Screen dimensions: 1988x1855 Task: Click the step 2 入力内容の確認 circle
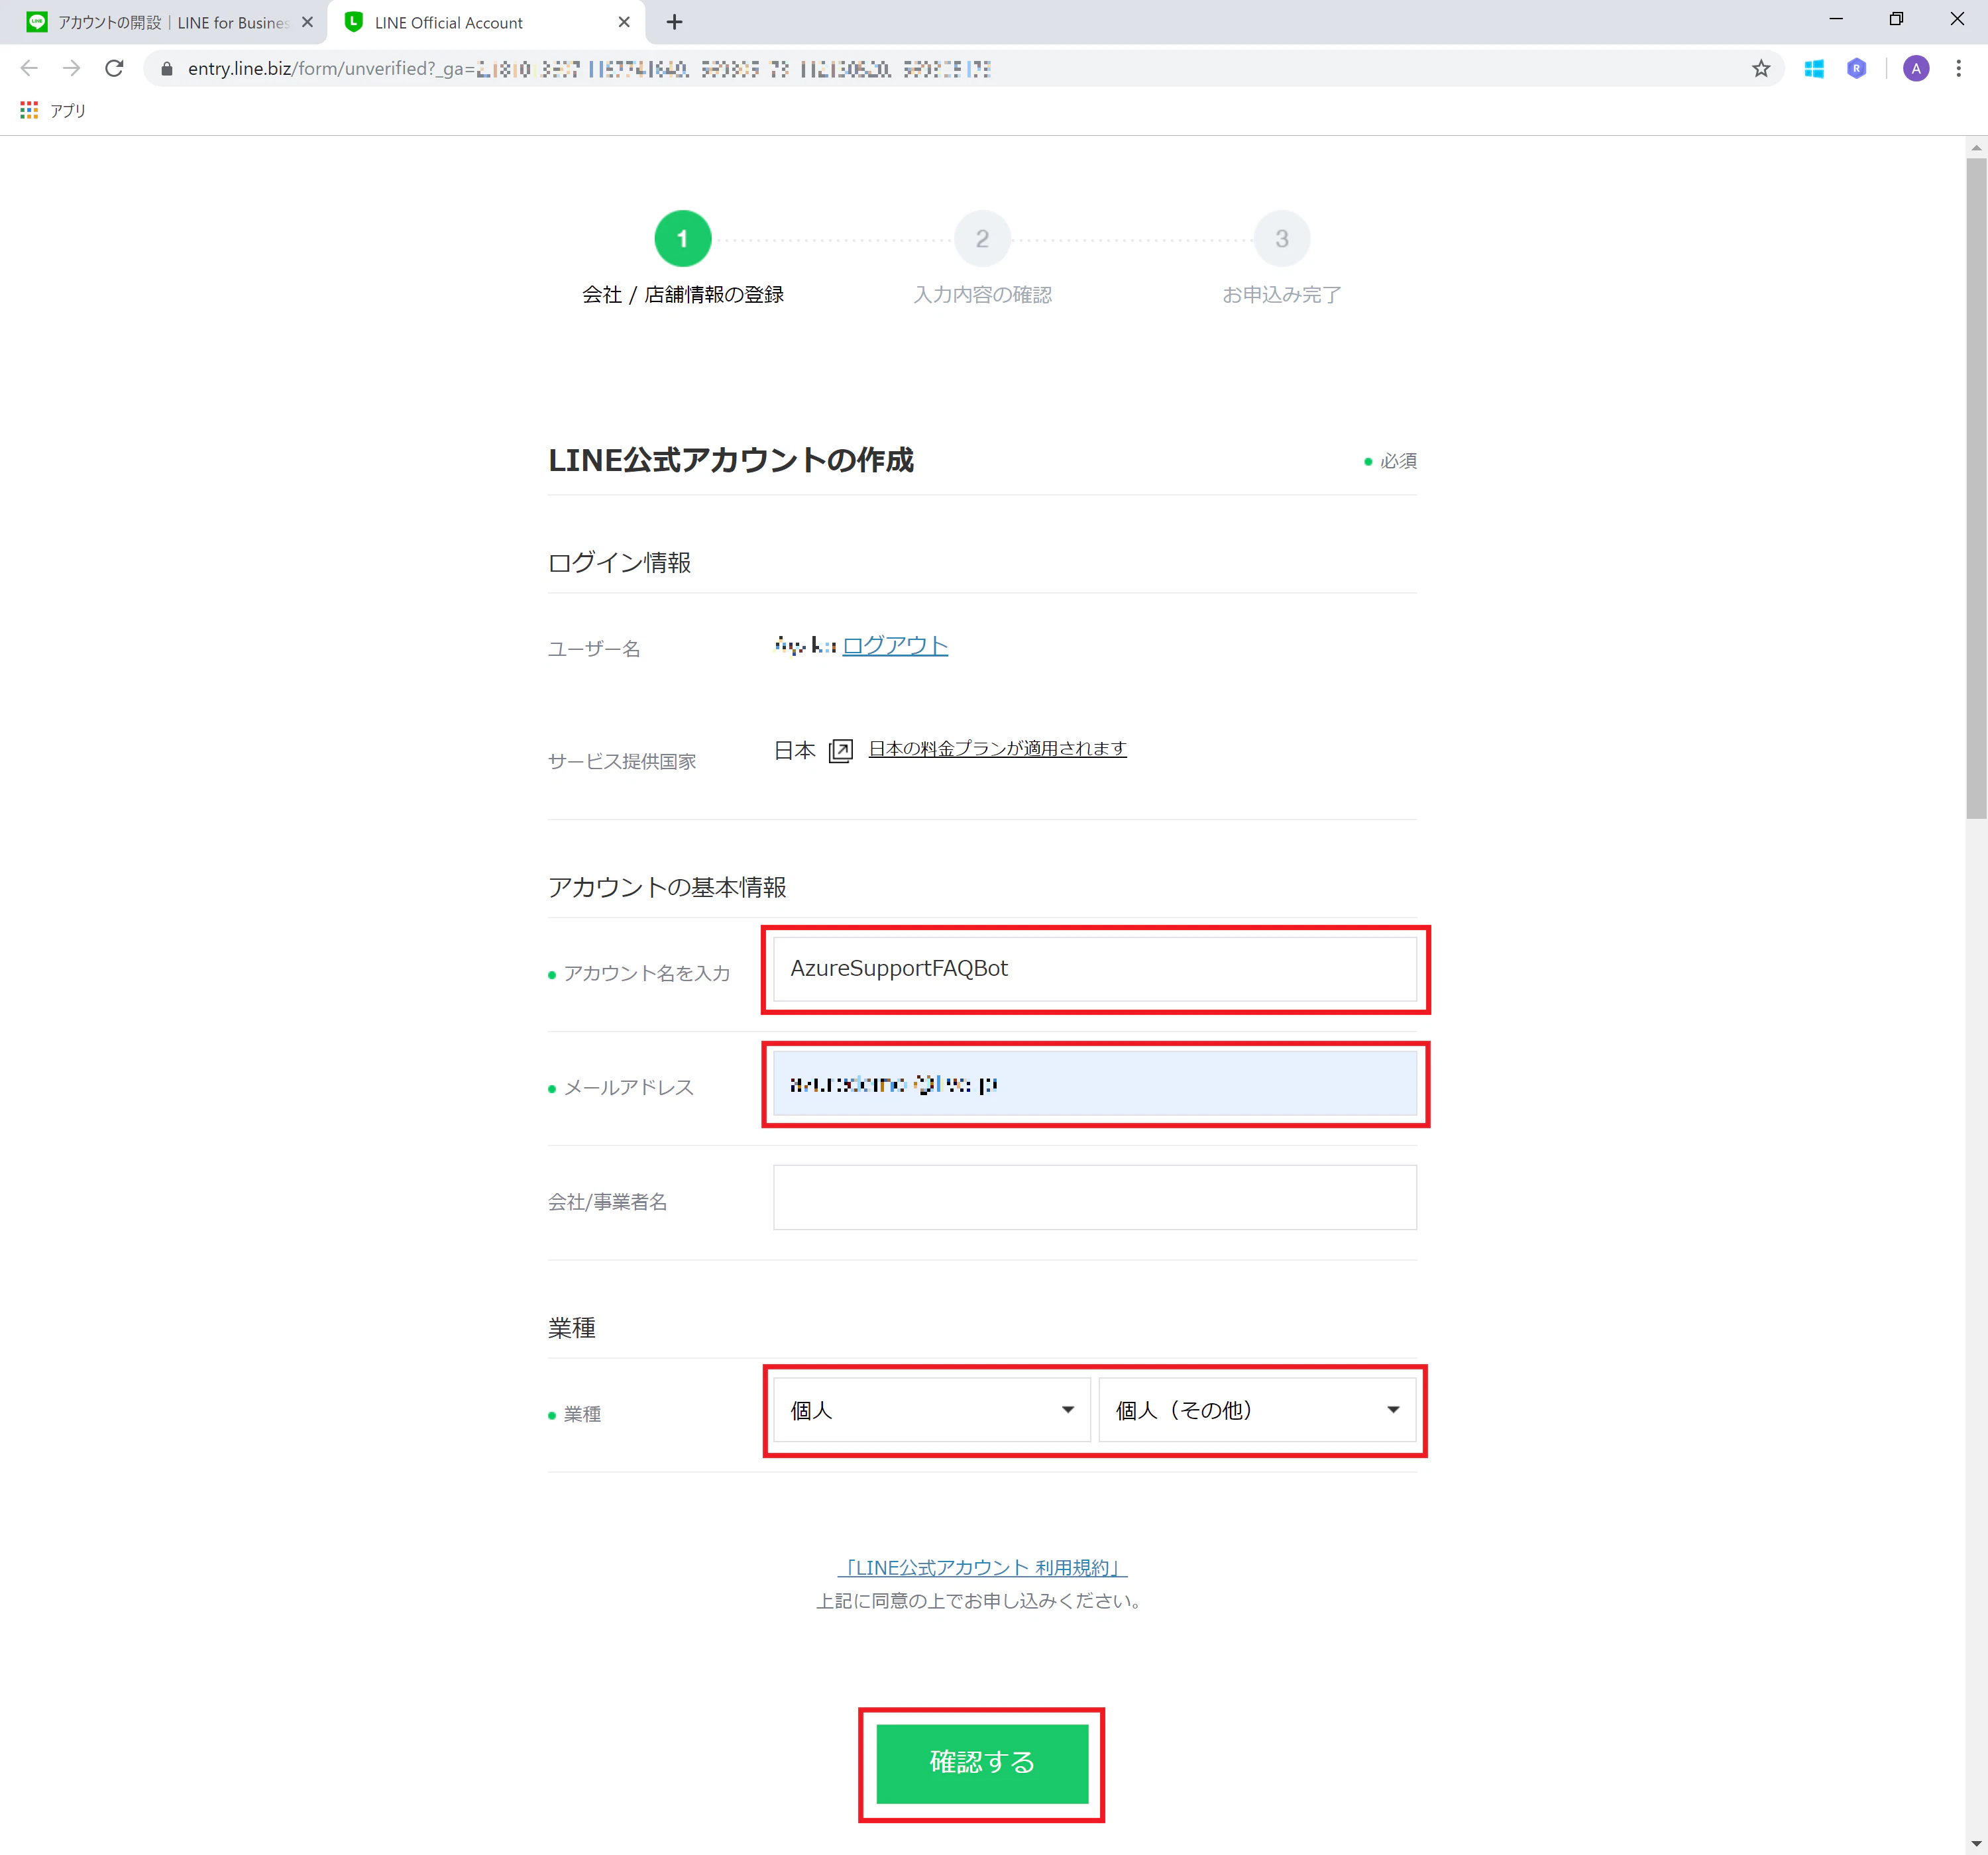[x=982, y=238]
